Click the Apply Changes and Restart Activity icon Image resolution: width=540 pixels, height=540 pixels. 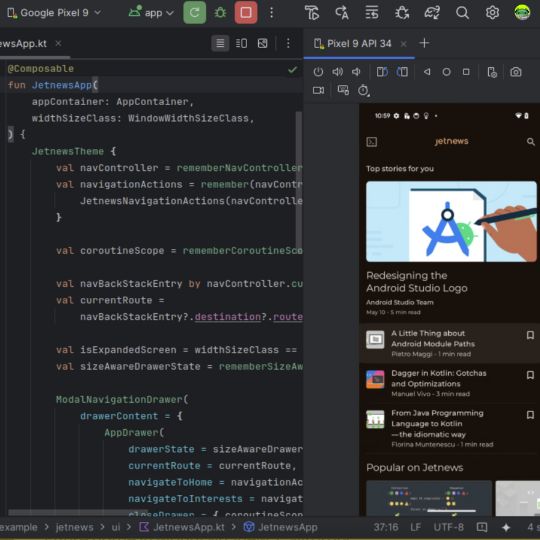tap(312, 13)
